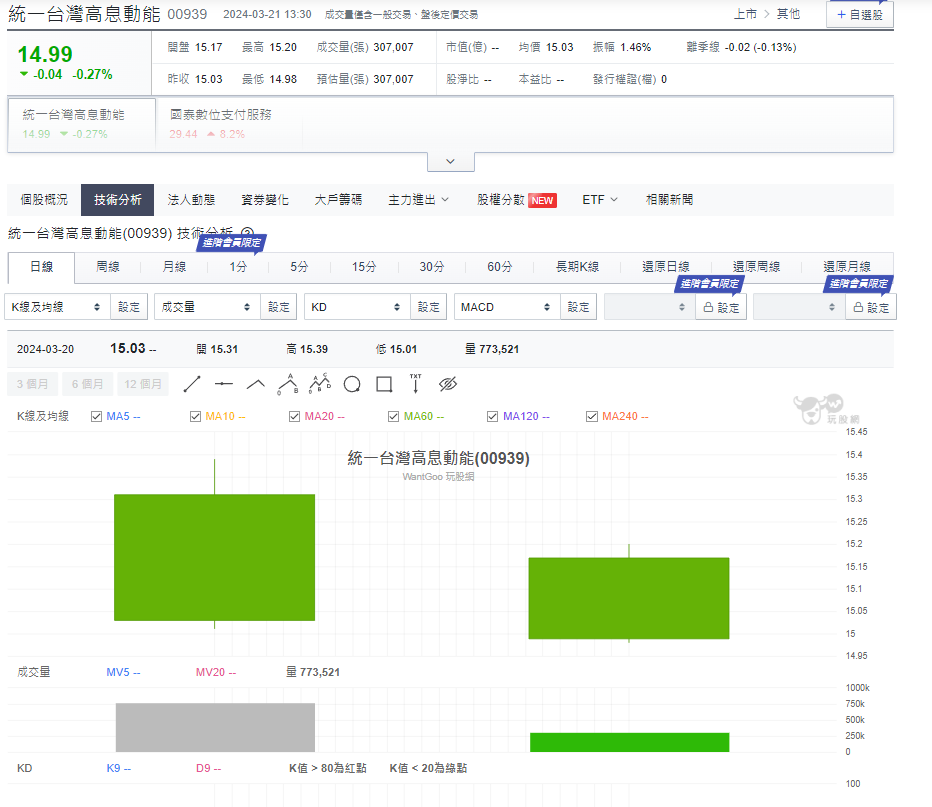Click 設定 next to K線及均線
This screenshot has width=932, height=807.
point(129,307)
